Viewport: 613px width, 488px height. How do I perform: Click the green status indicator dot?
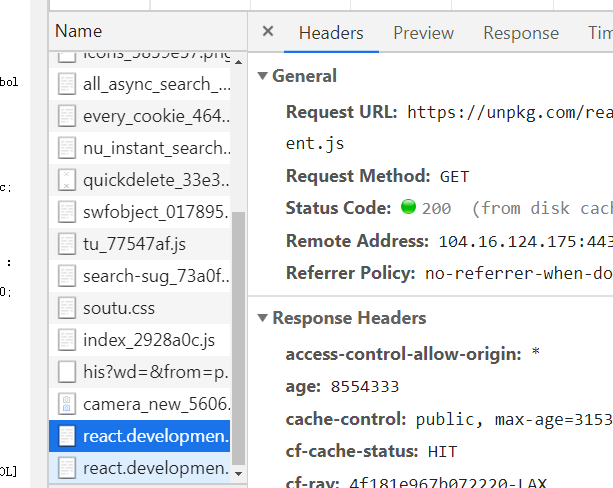point(409,207)
